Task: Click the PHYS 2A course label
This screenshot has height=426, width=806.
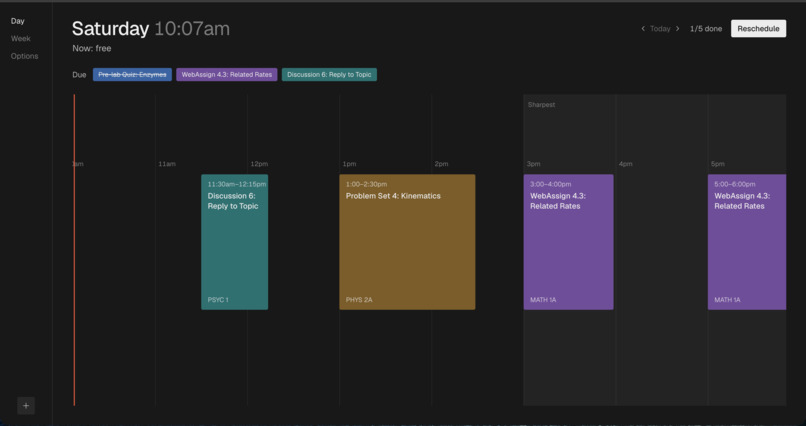Action: click(359, 300)
